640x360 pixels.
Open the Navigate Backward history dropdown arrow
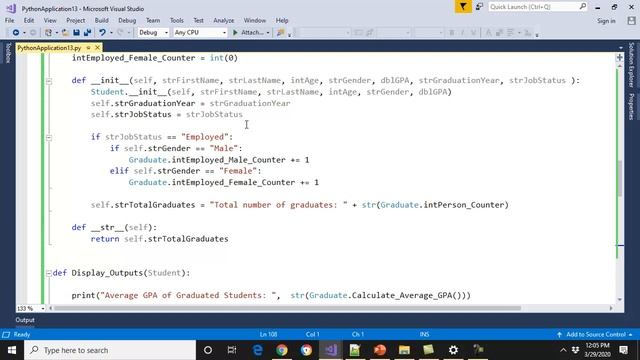point(24,32)
